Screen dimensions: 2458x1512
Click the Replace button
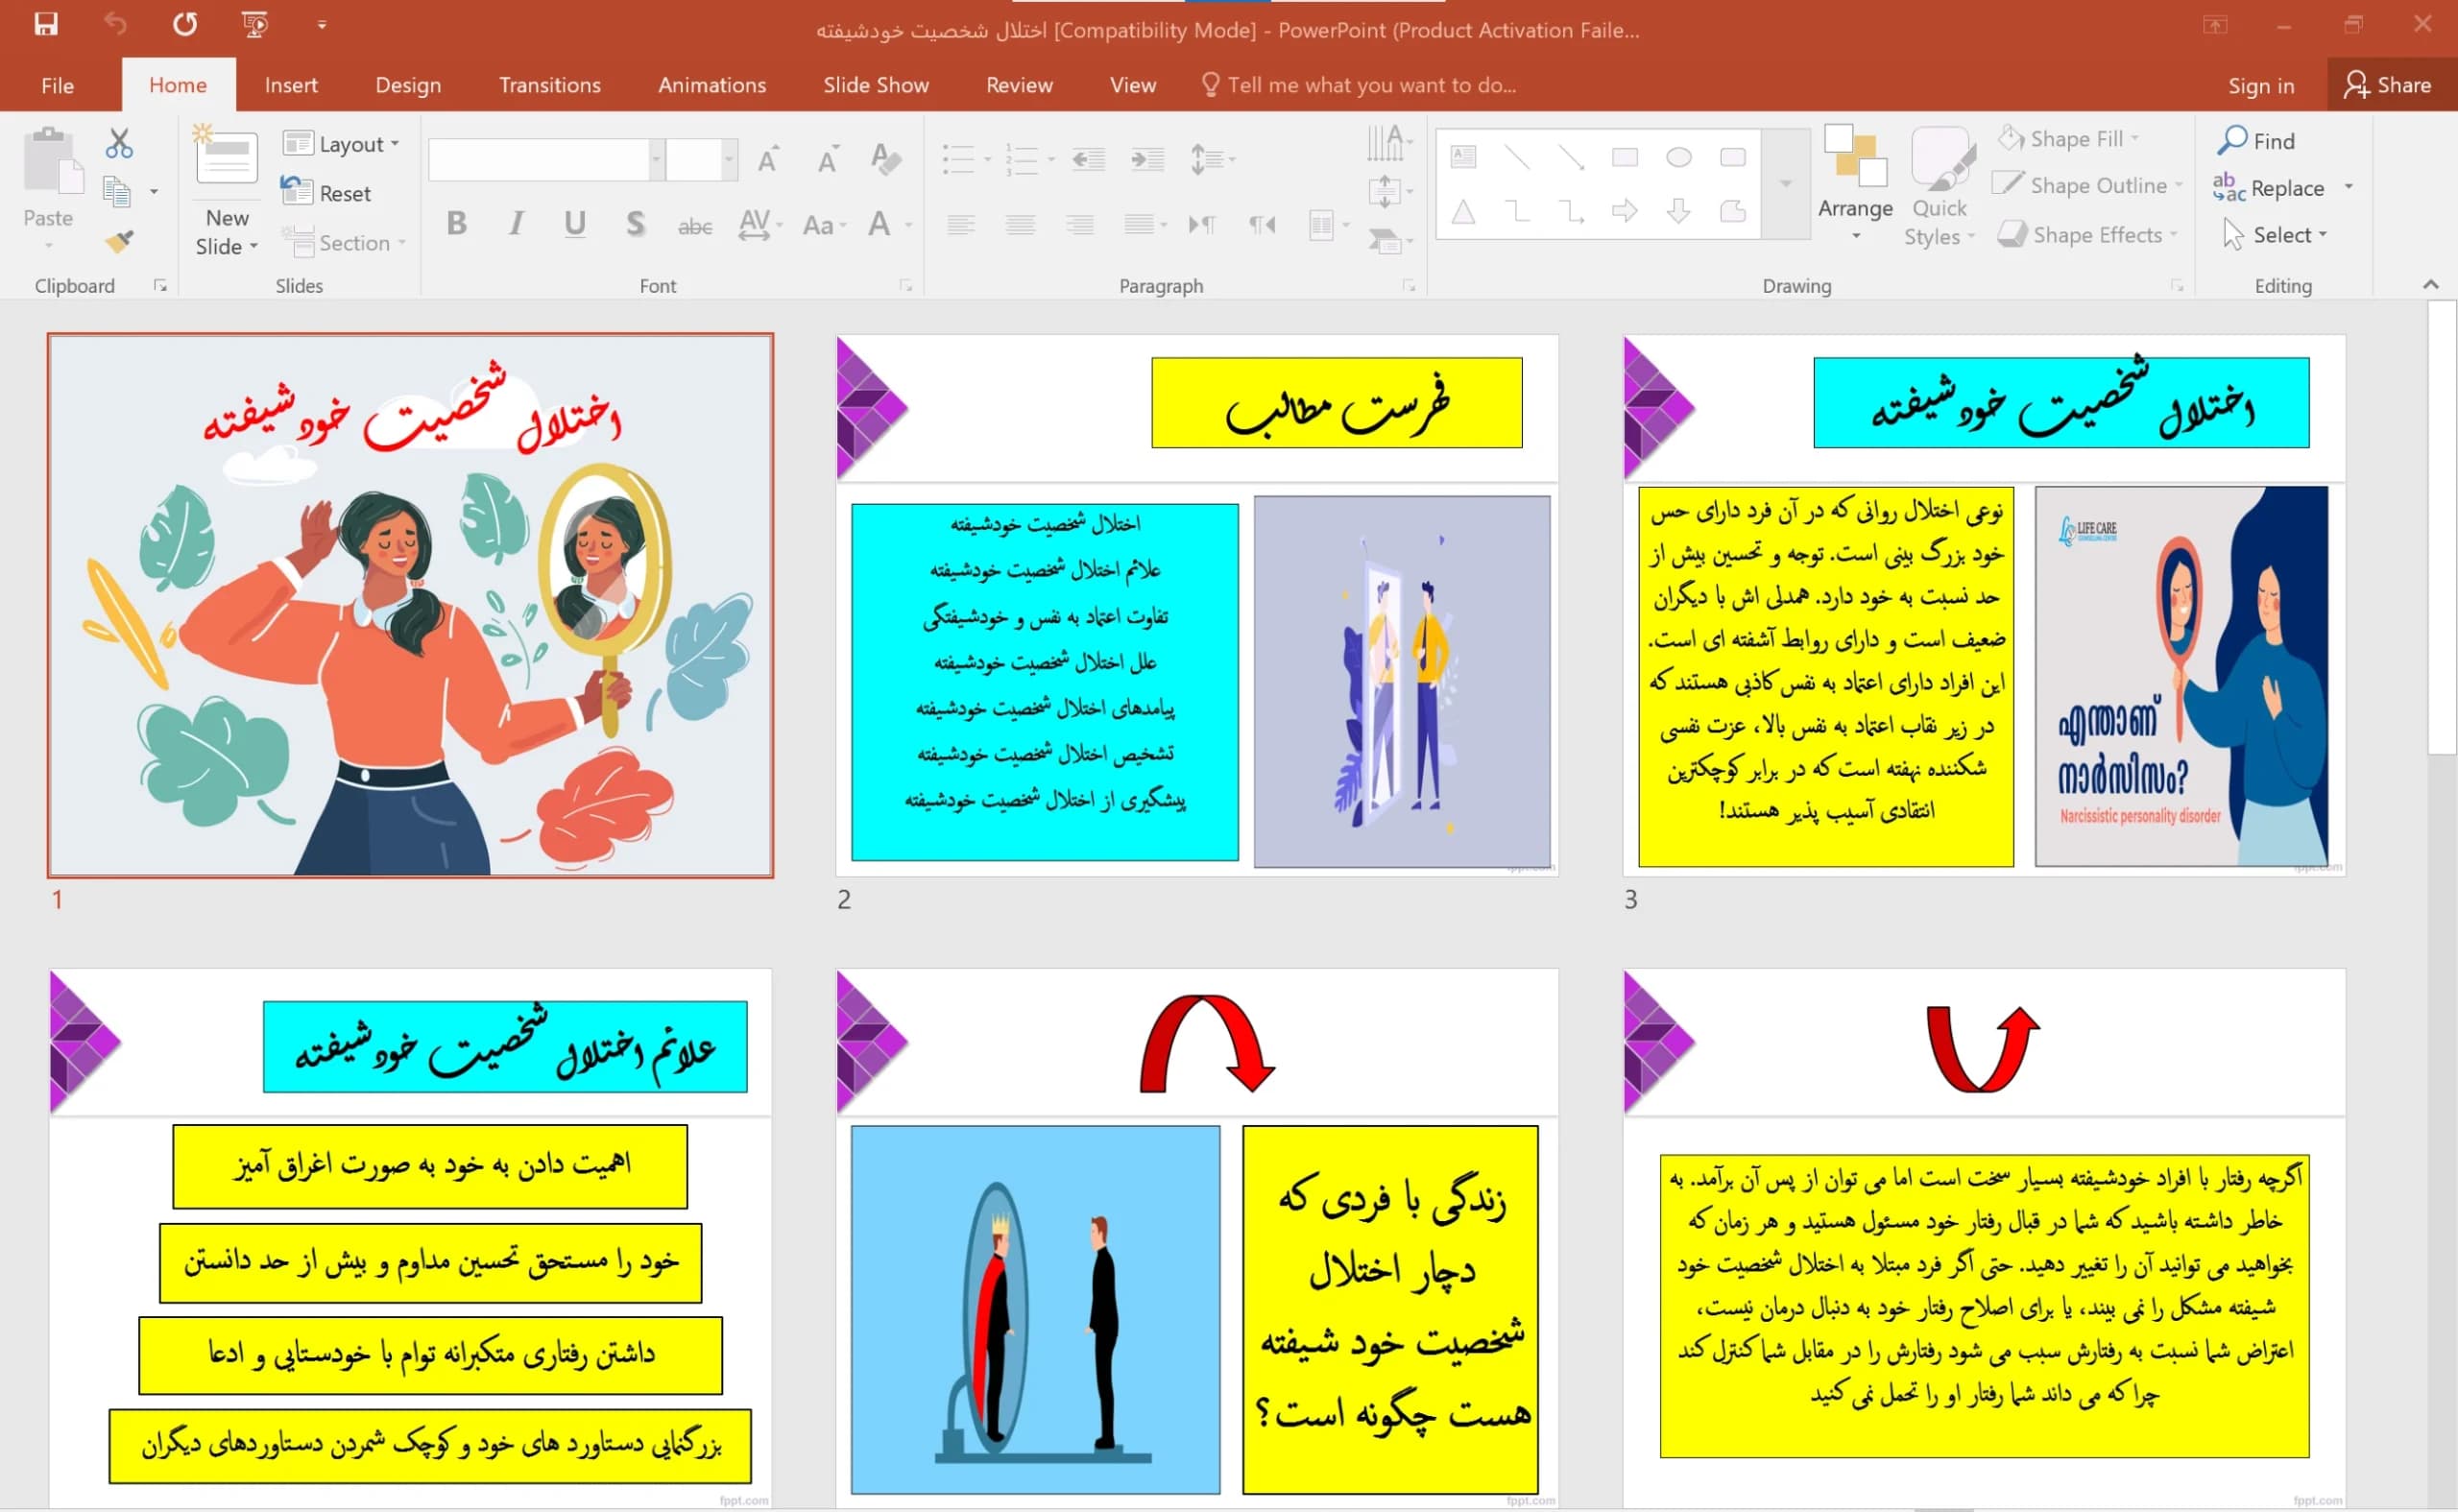tap(2271, 188)
